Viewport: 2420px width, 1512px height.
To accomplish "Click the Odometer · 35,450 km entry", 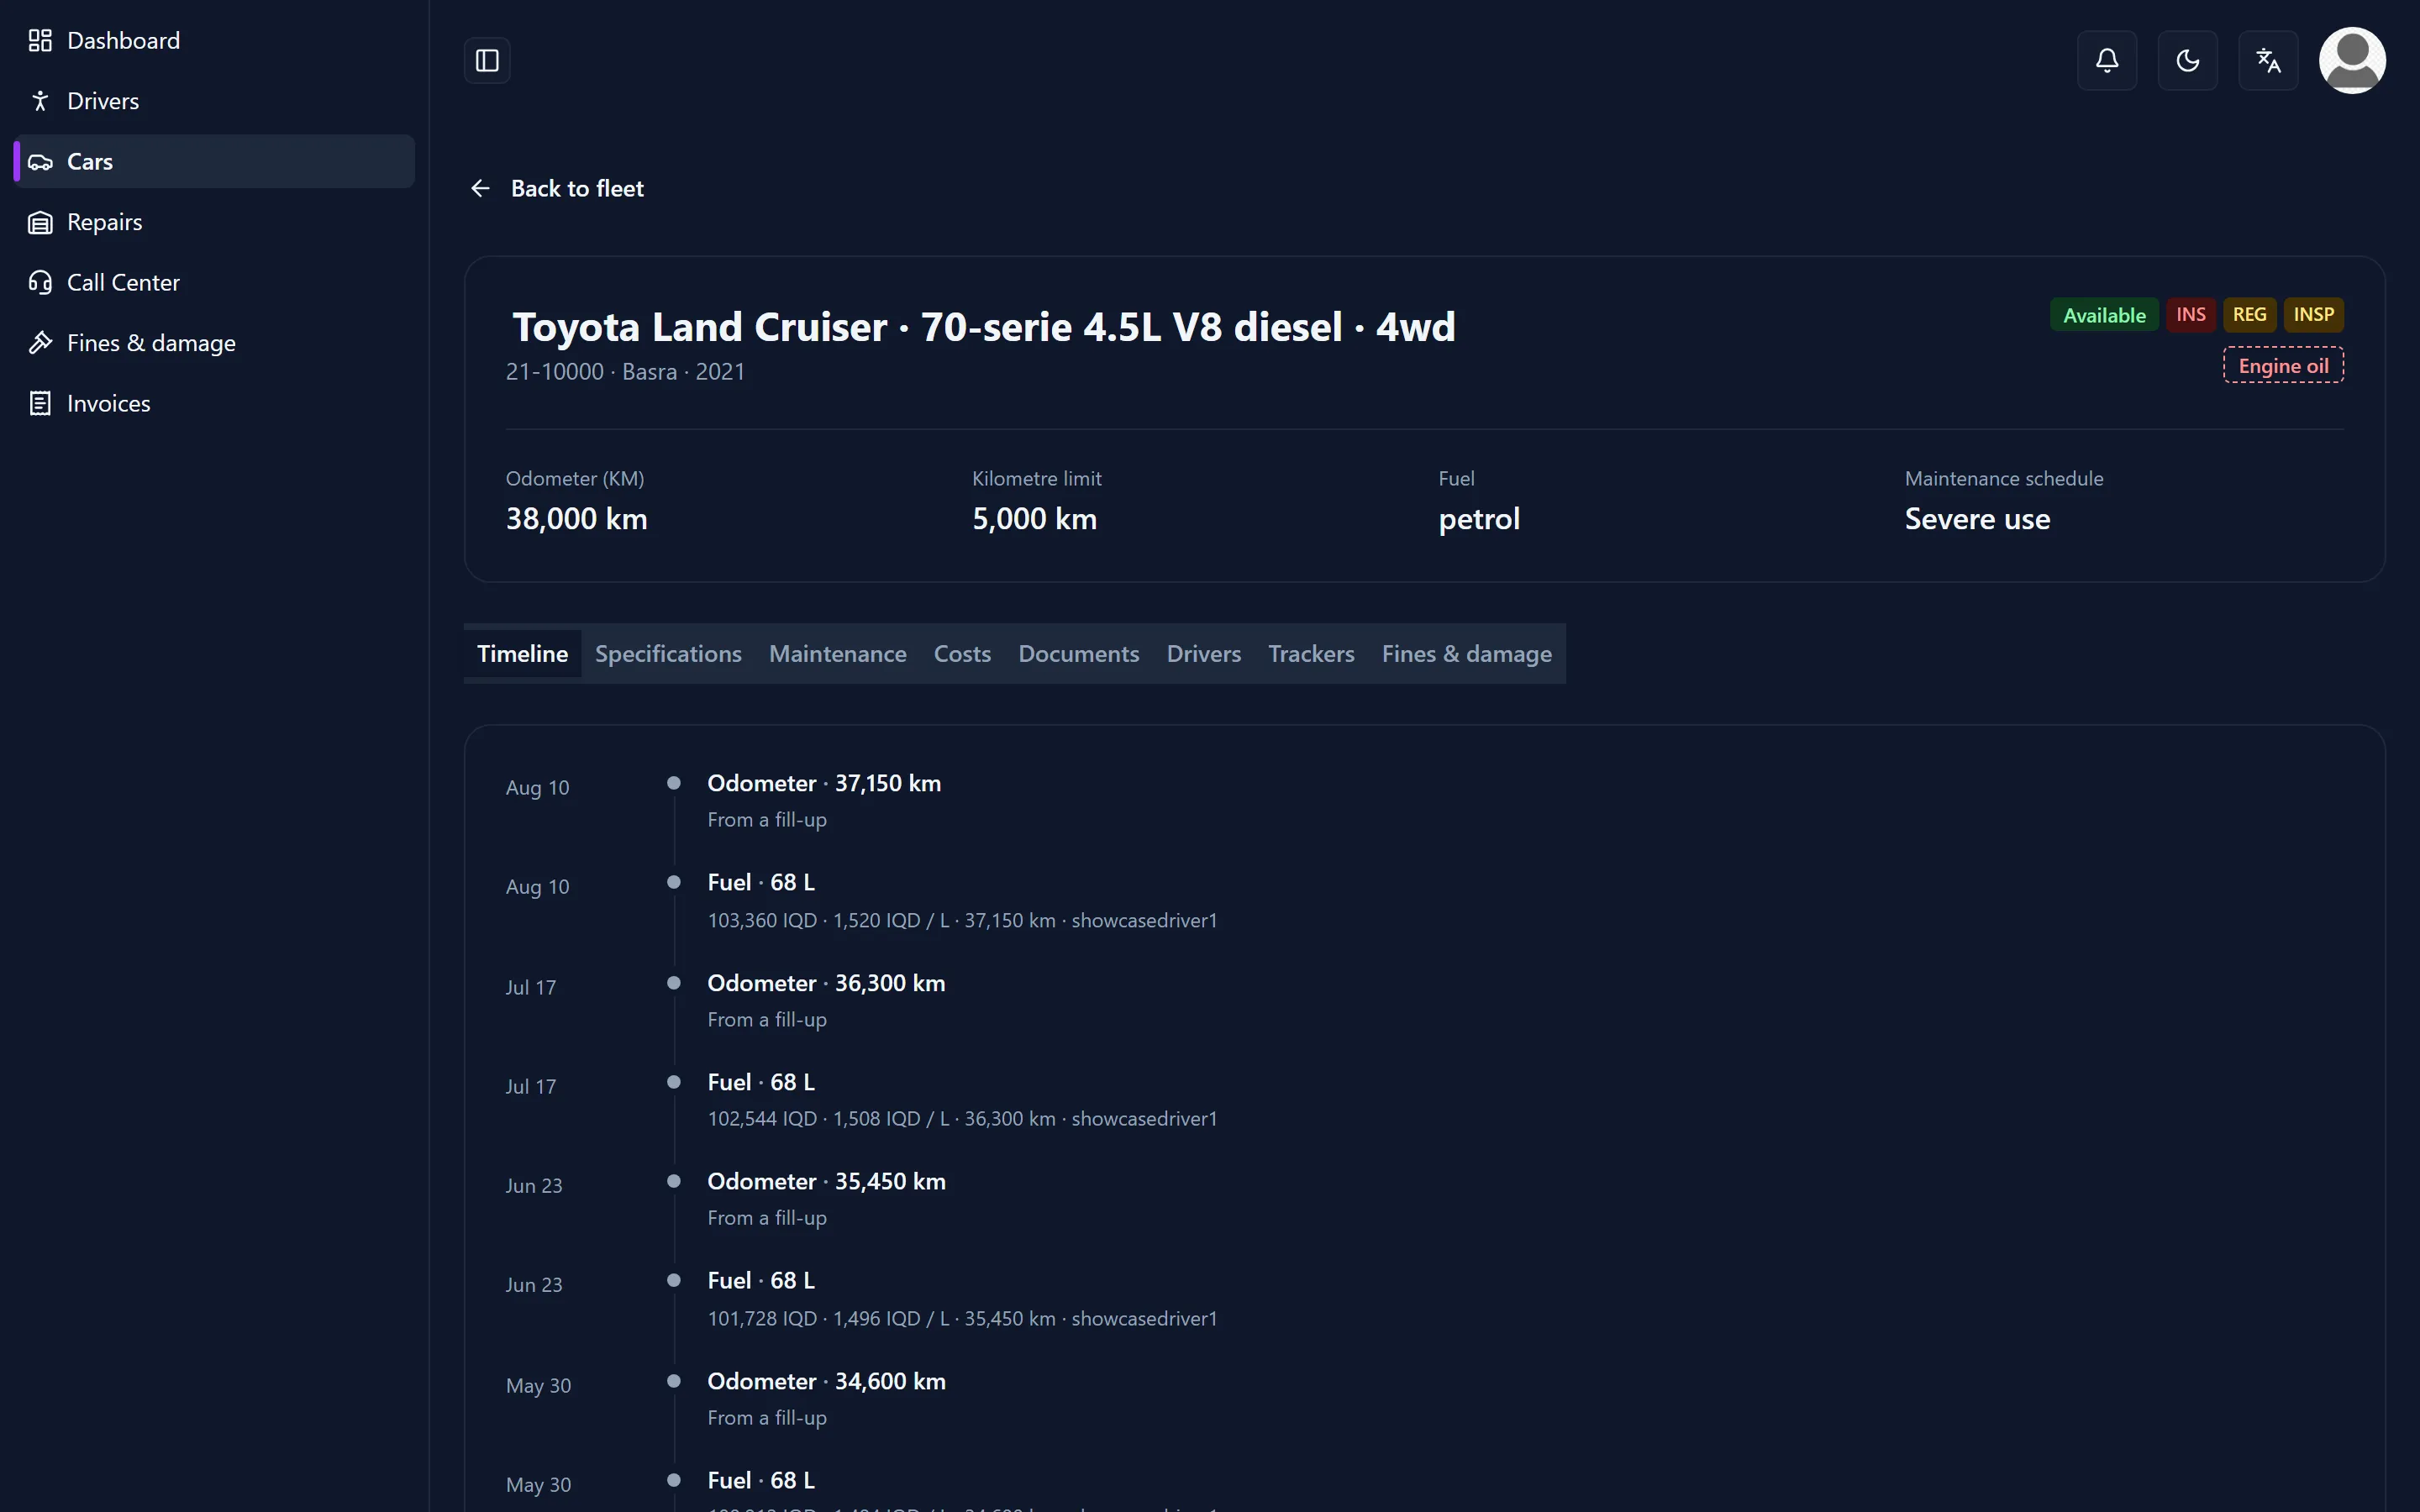I will (x=826, y=1181).
